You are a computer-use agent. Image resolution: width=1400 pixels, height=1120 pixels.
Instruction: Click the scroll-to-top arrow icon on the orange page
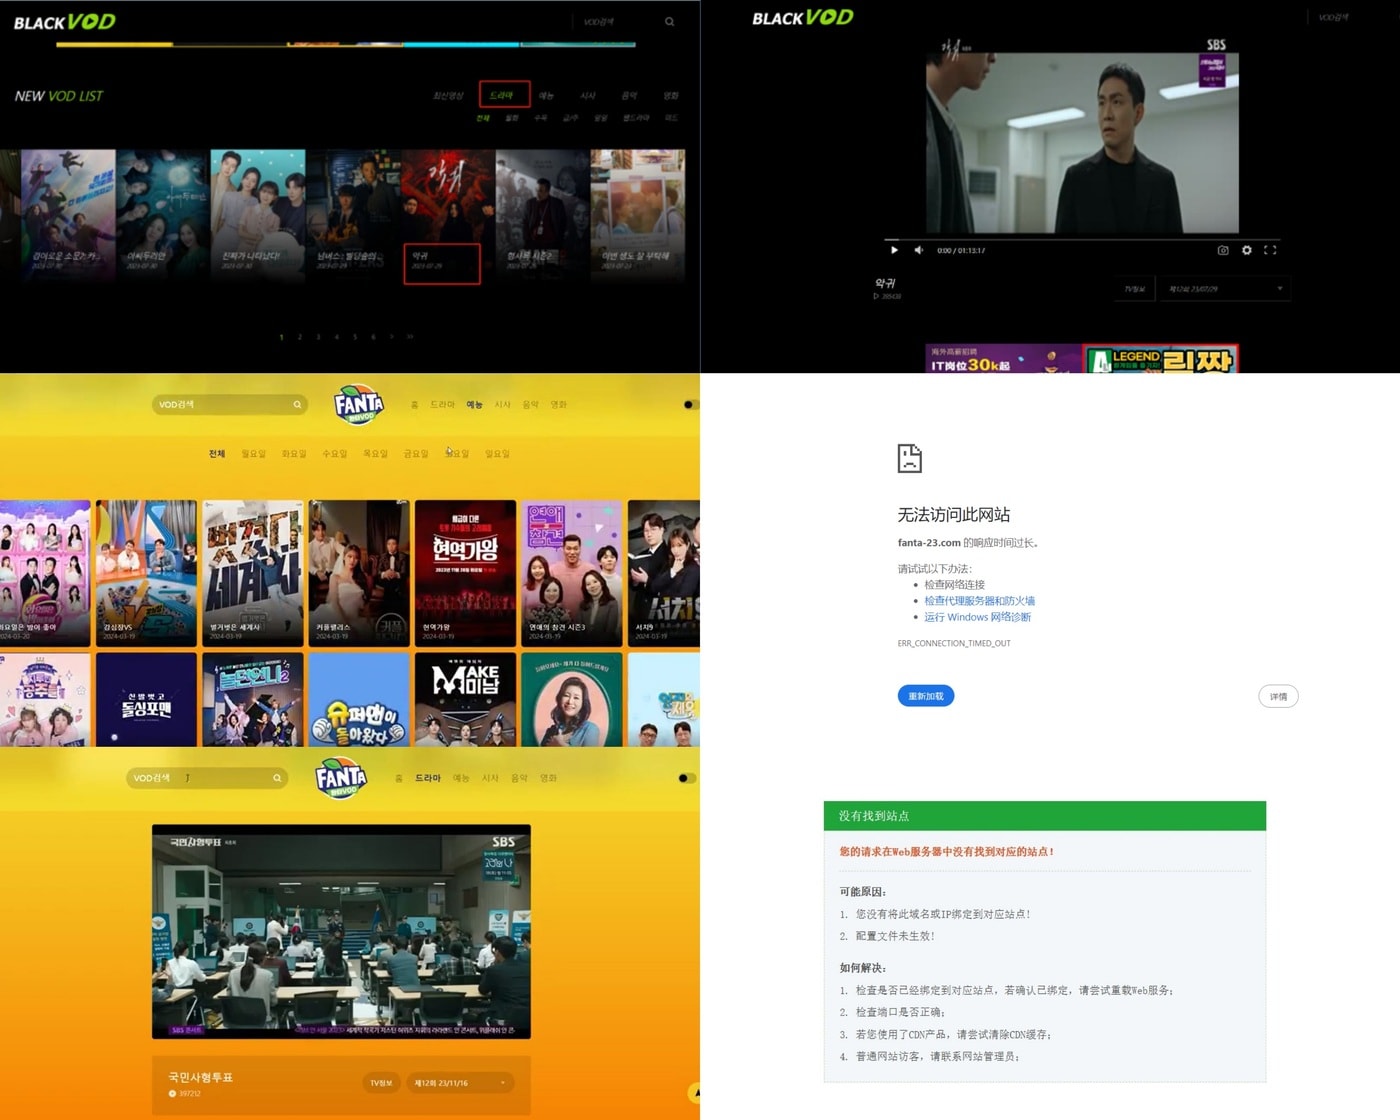pyautogui.click(x=694, y=1093)
